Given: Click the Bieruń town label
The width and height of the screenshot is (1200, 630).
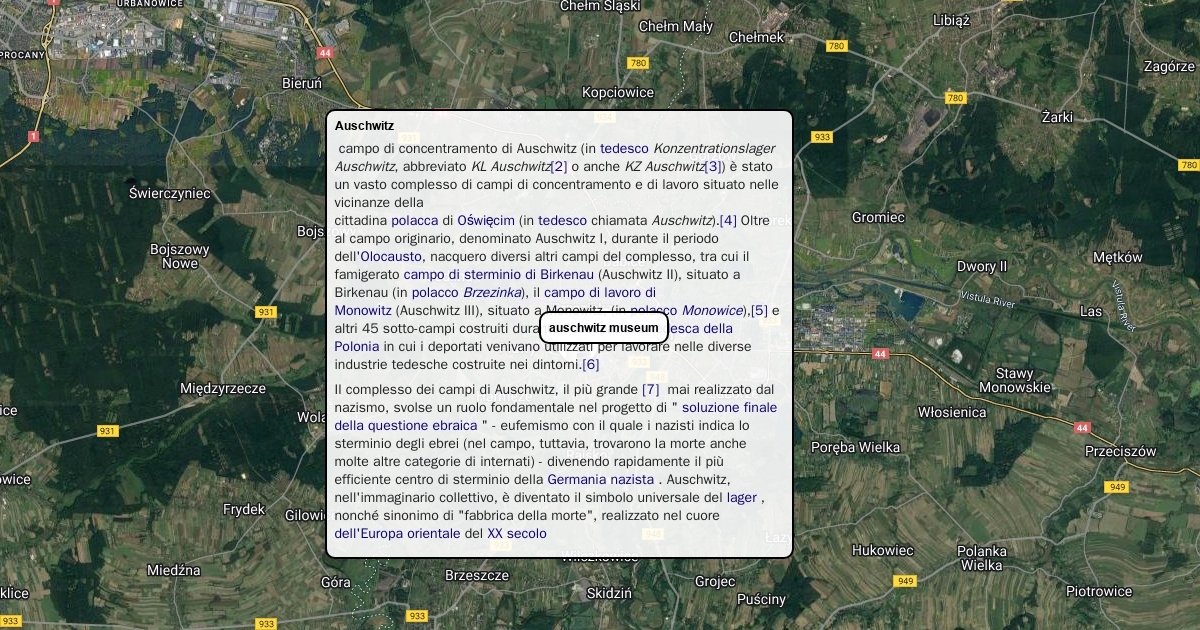Looking at the screenshot, I should tap(302, 83).
